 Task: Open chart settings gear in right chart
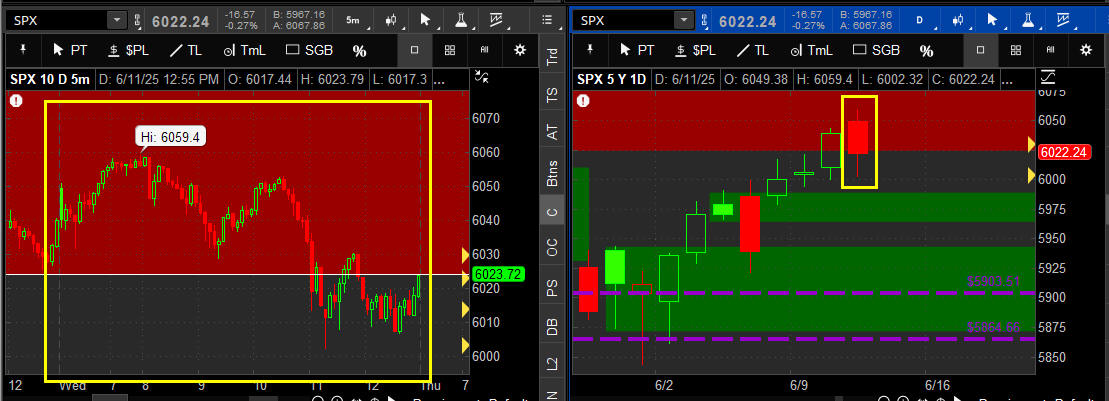(x=1086, y=50)
